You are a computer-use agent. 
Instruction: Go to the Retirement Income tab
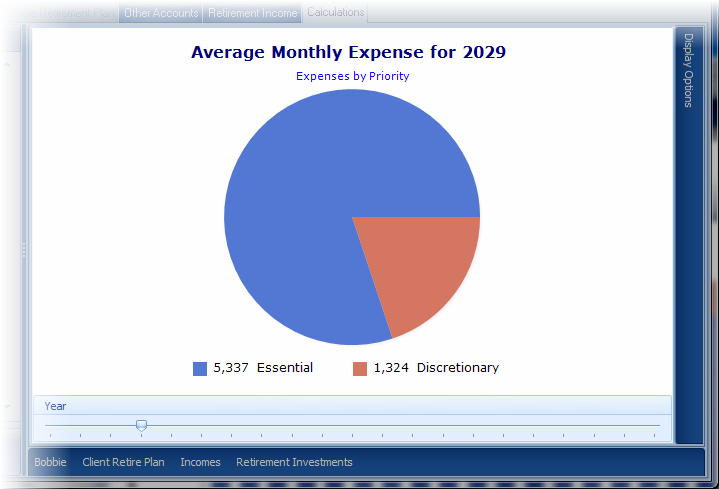pyautogui.click(x=252, y=13)
